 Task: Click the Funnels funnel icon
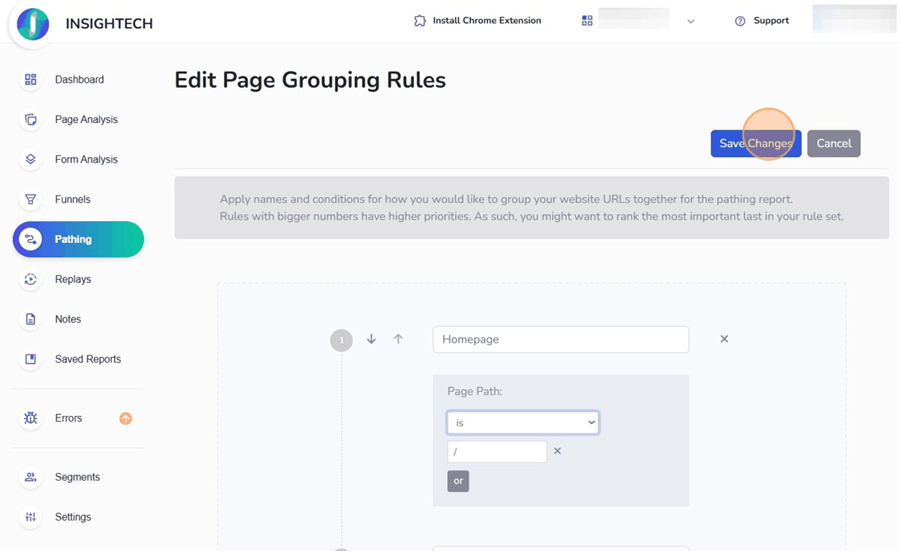[x=31, y=200]
